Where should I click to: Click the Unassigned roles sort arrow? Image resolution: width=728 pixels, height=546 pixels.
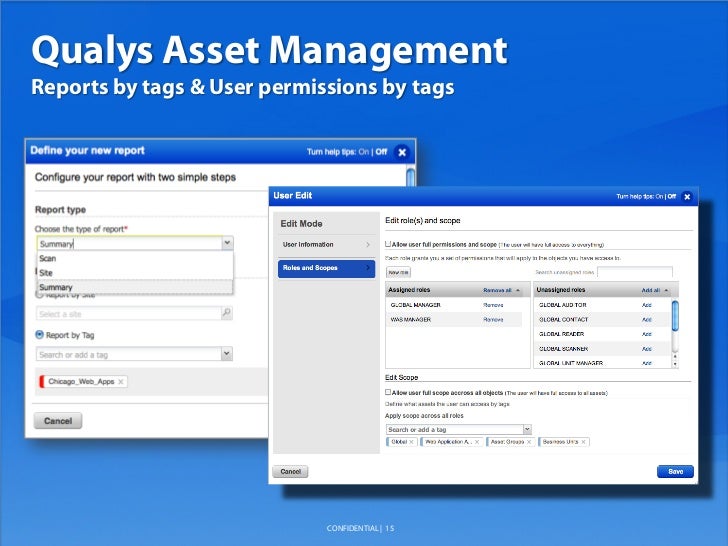click(666, 290)
